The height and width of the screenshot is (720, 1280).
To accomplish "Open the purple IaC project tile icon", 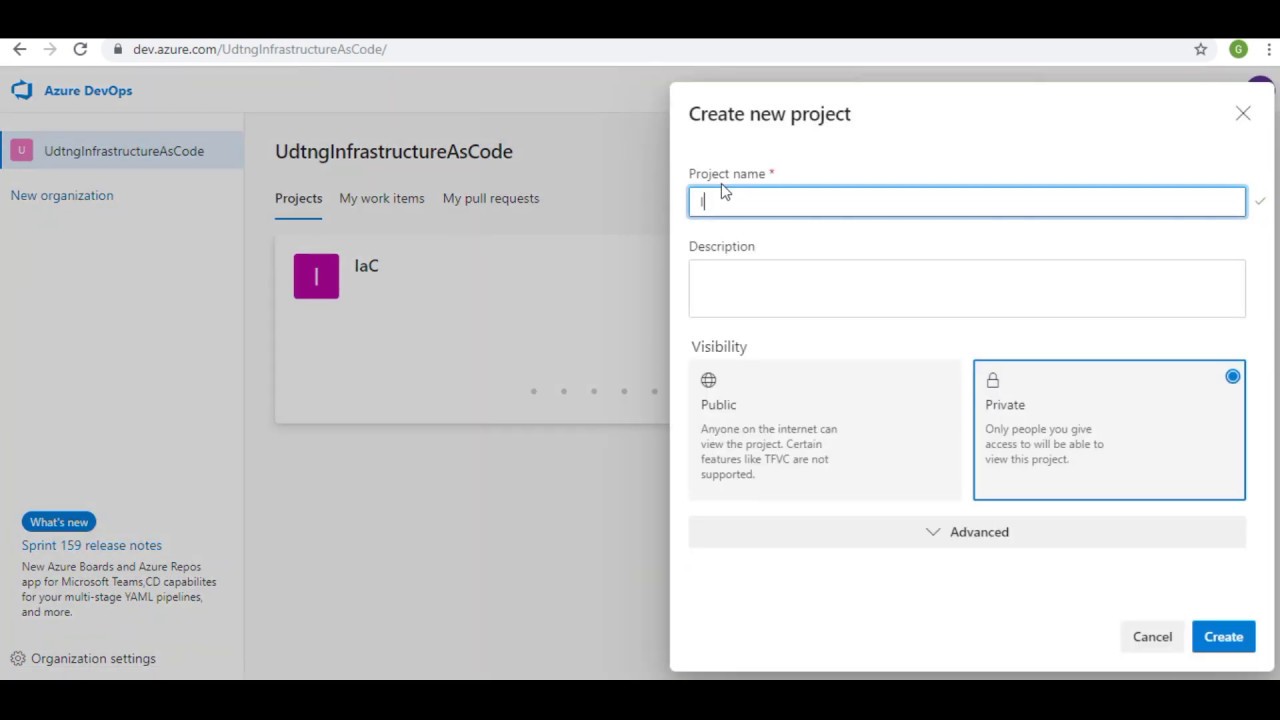I will pos(316,276).
